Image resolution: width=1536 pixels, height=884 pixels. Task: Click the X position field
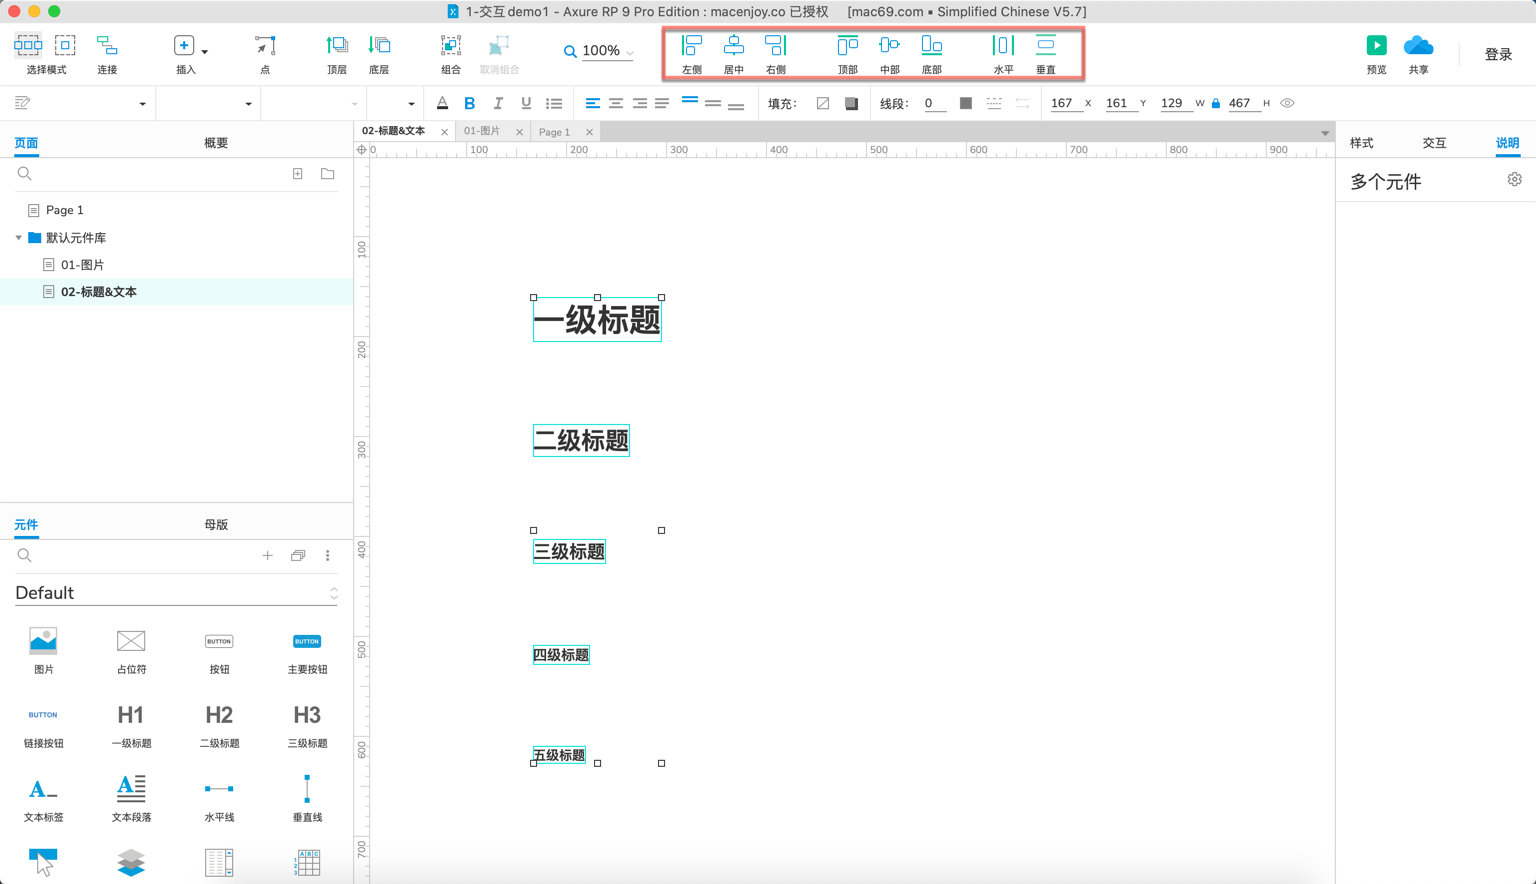pos(1066,103)
